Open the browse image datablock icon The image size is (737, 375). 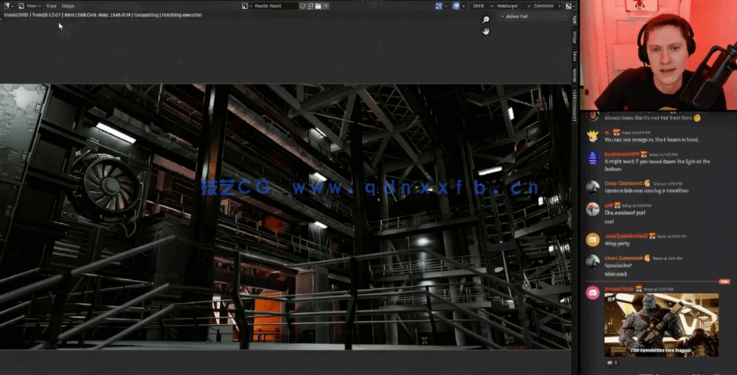pos(246,6)
